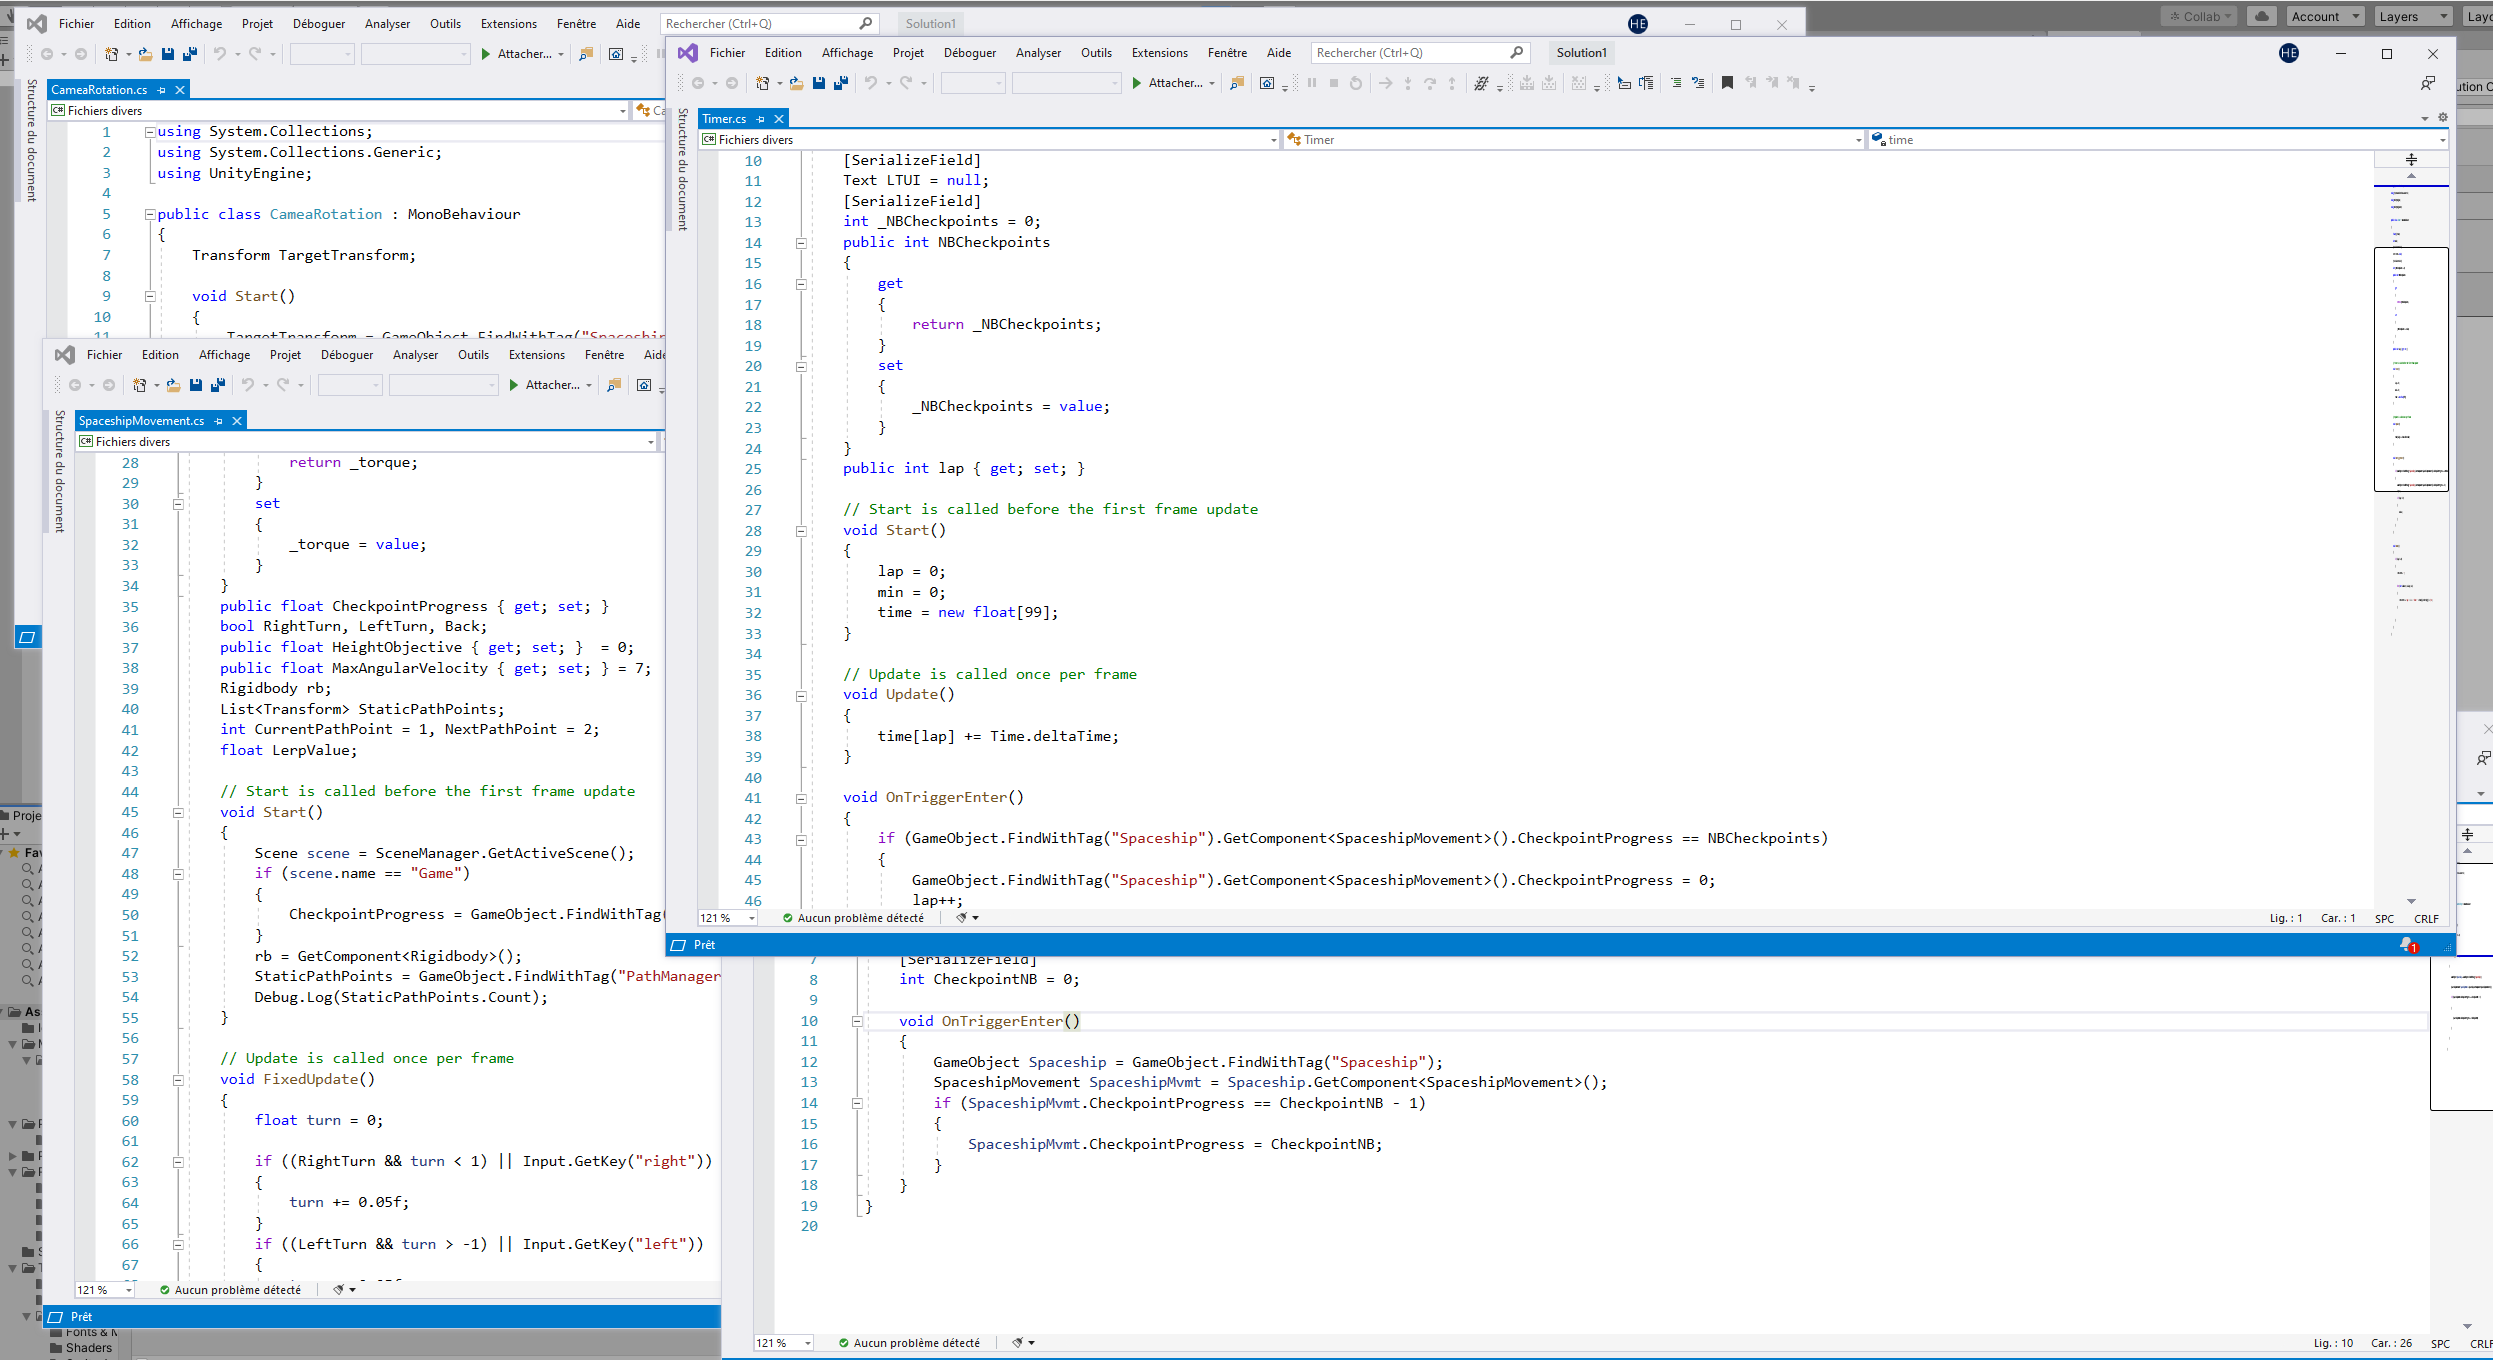The image size is (2493, 1360).
Task: Open the Attacher button dropdown arrow
Action: tap(1213, 83)
